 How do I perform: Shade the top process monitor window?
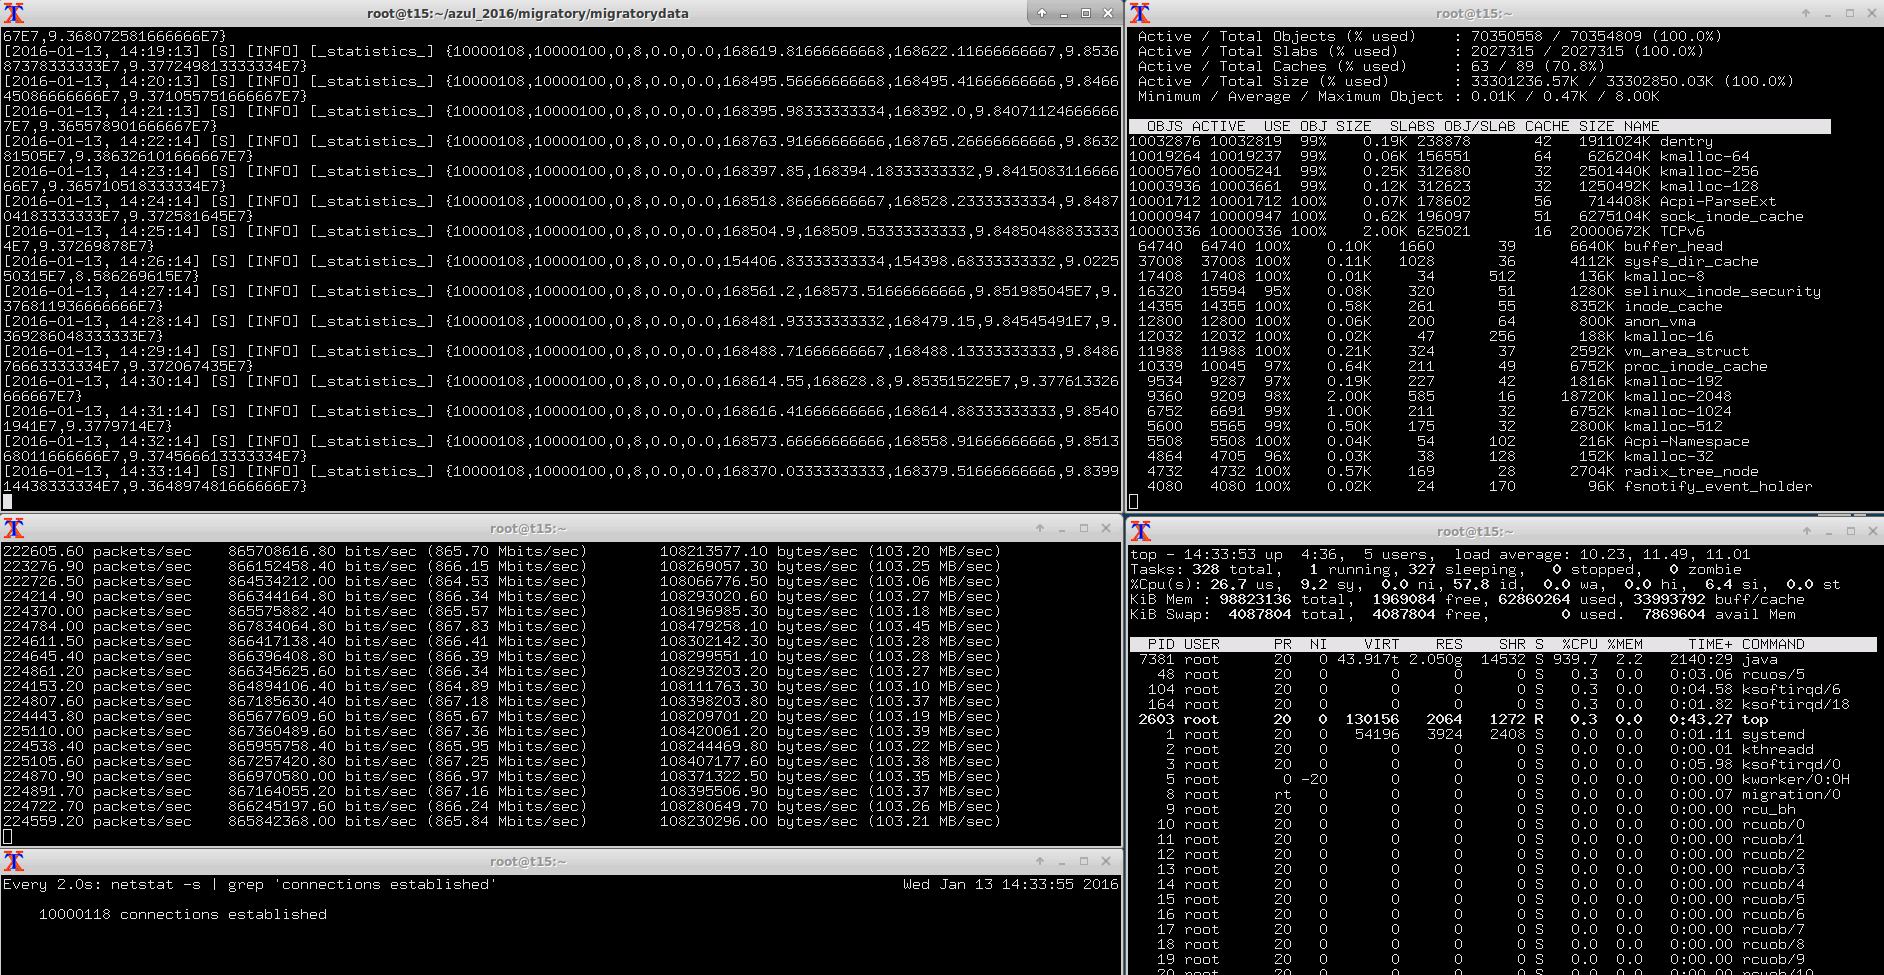(x=1807, y=531)
